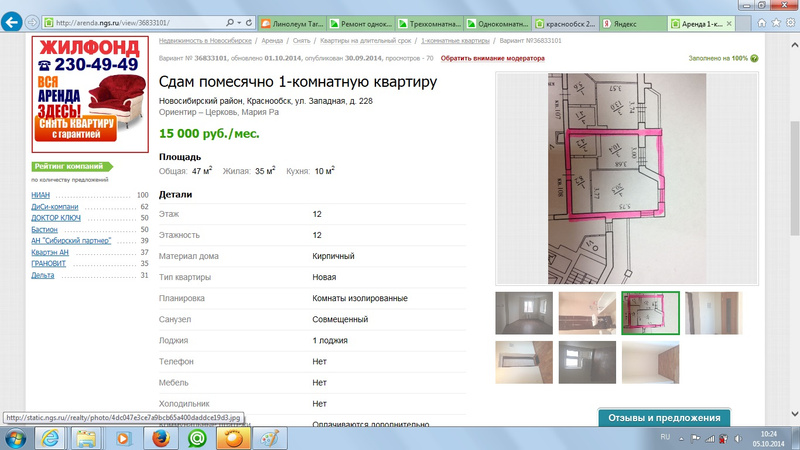This screenshot has width=800, height=450.
Task: Open the ДОКТОР КЛЮЧ company link
Action: click(x=56, y=218)
